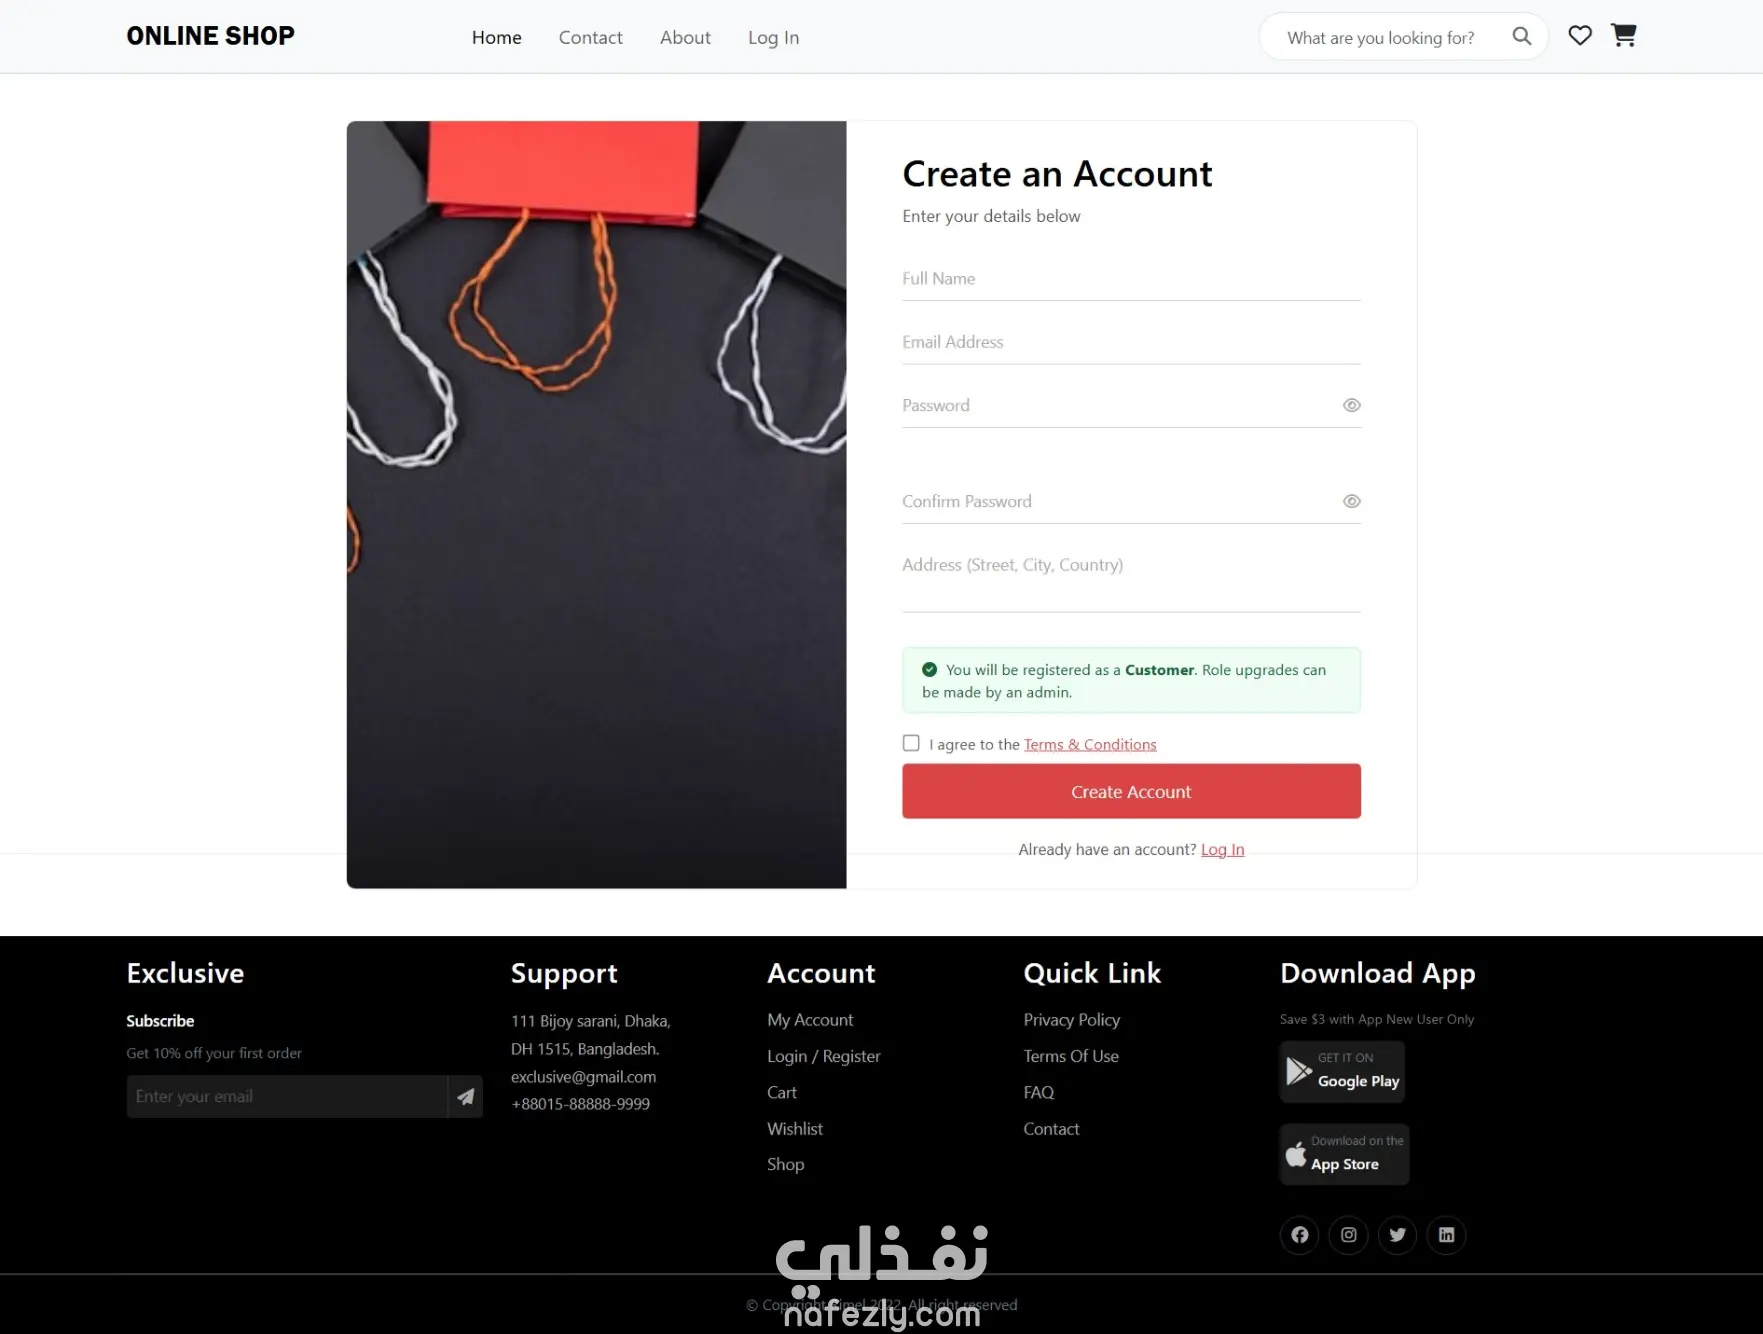
Task: Open the shopping cart icon
Action: tap(1624, 36)
